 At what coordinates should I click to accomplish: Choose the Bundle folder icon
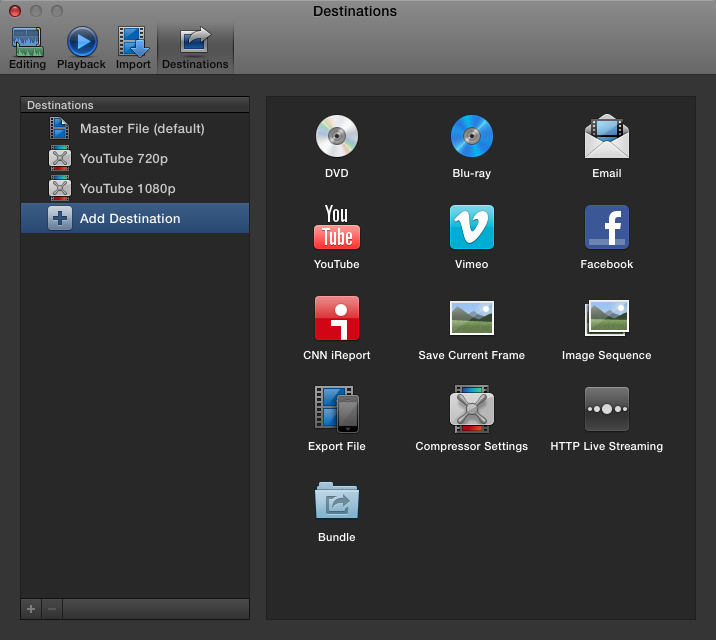coord(337,500)
